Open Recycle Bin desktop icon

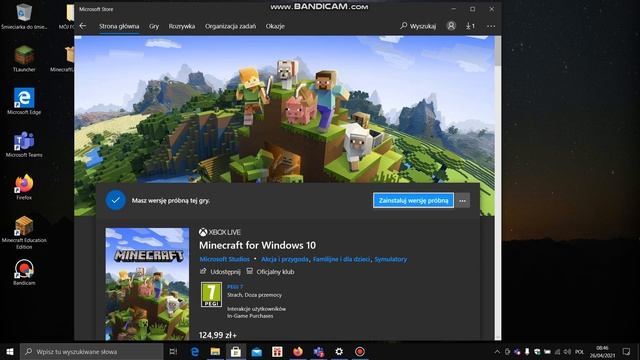coord(24,16)
